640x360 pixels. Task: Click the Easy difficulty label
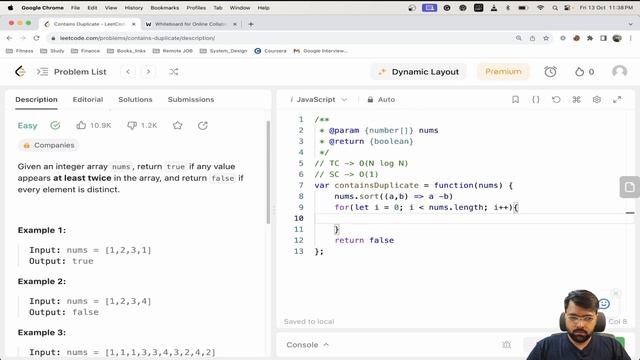[27, 125]
